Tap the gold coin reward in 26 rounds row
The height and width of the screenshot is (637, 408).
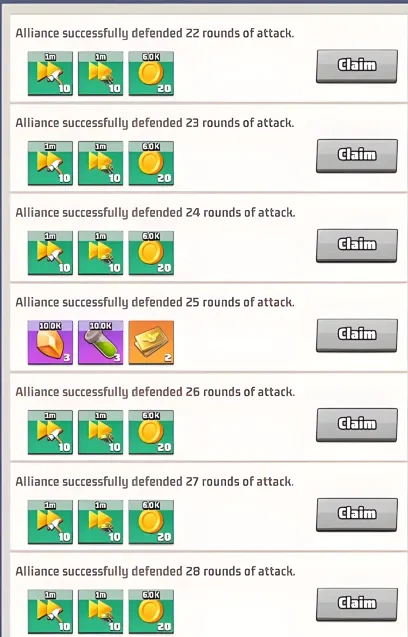pyautogui.click(x=151, y=432)
